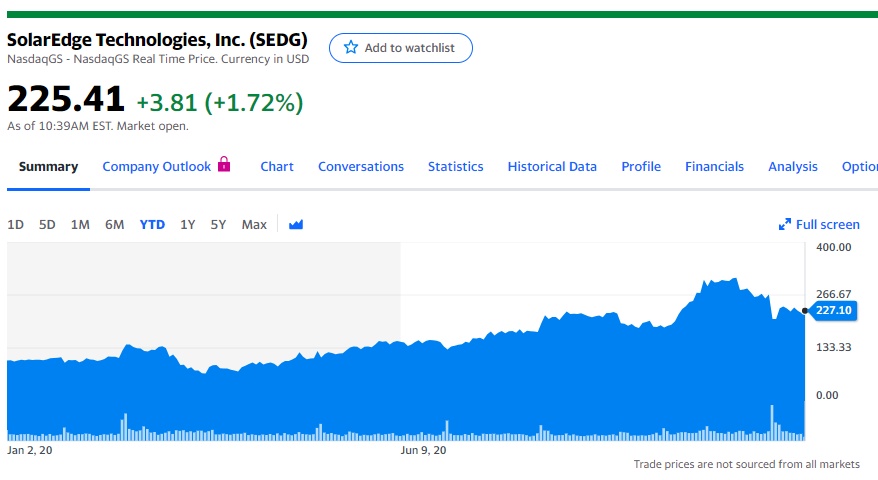The height and width of the screenshot is (480, 878).
Task: Click the NasdaqGS Real Time Price subtitle
Action: pyautogui.click(x=158, y=59)
